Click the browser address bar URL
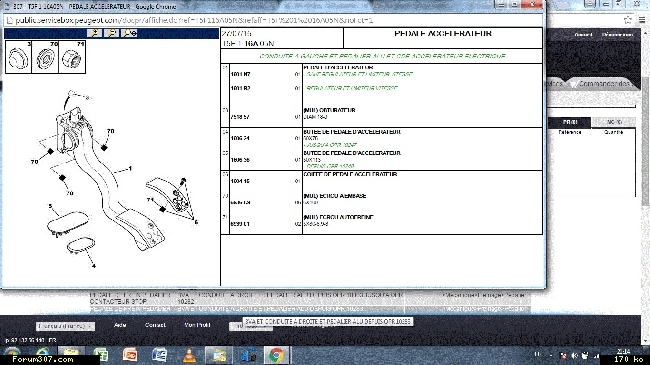650x365 pixels. 194,20
